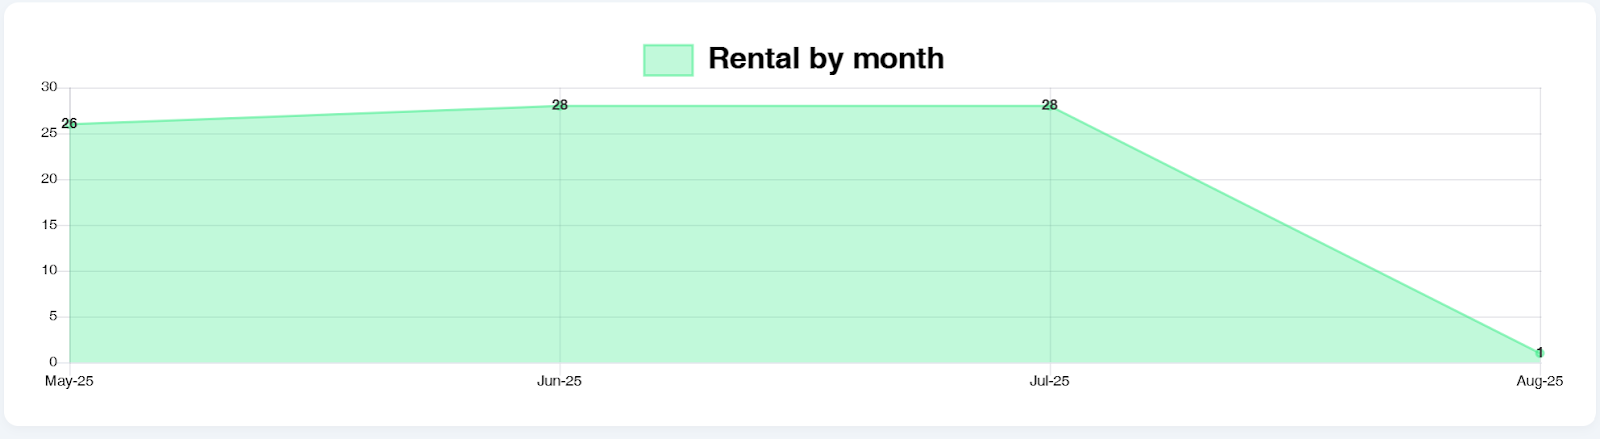Click the rising line between May-25 and Jun-25
Screen dimensions: 1600x439
click(x=315, y=116)
